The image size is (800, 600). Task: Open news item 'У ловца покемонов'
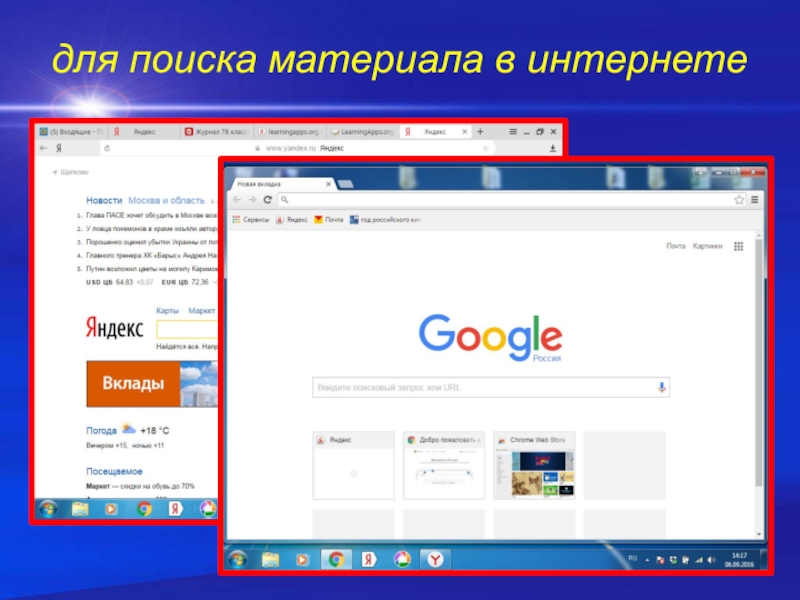click(x=152, y=229)
